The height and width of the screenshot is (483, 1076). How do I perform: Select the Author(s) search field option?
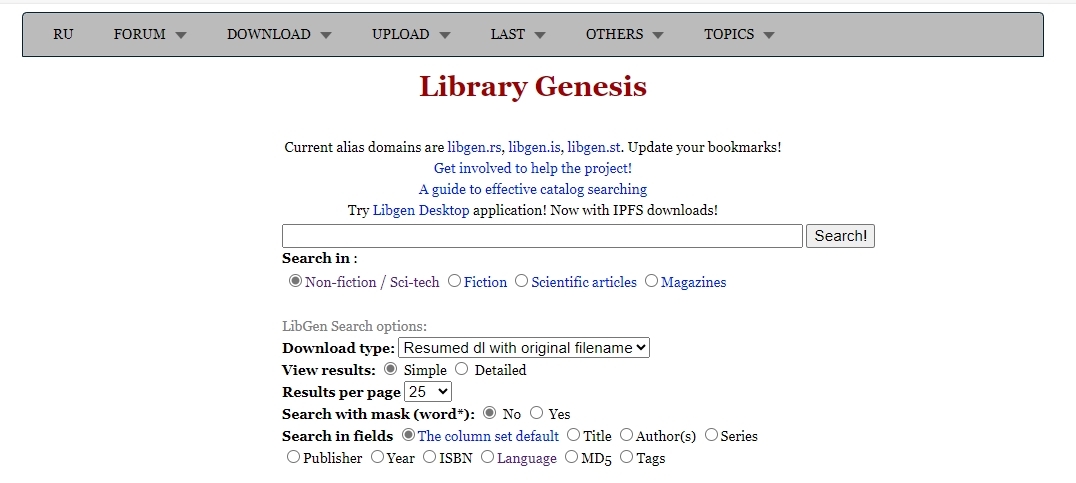tap(627, 435)
